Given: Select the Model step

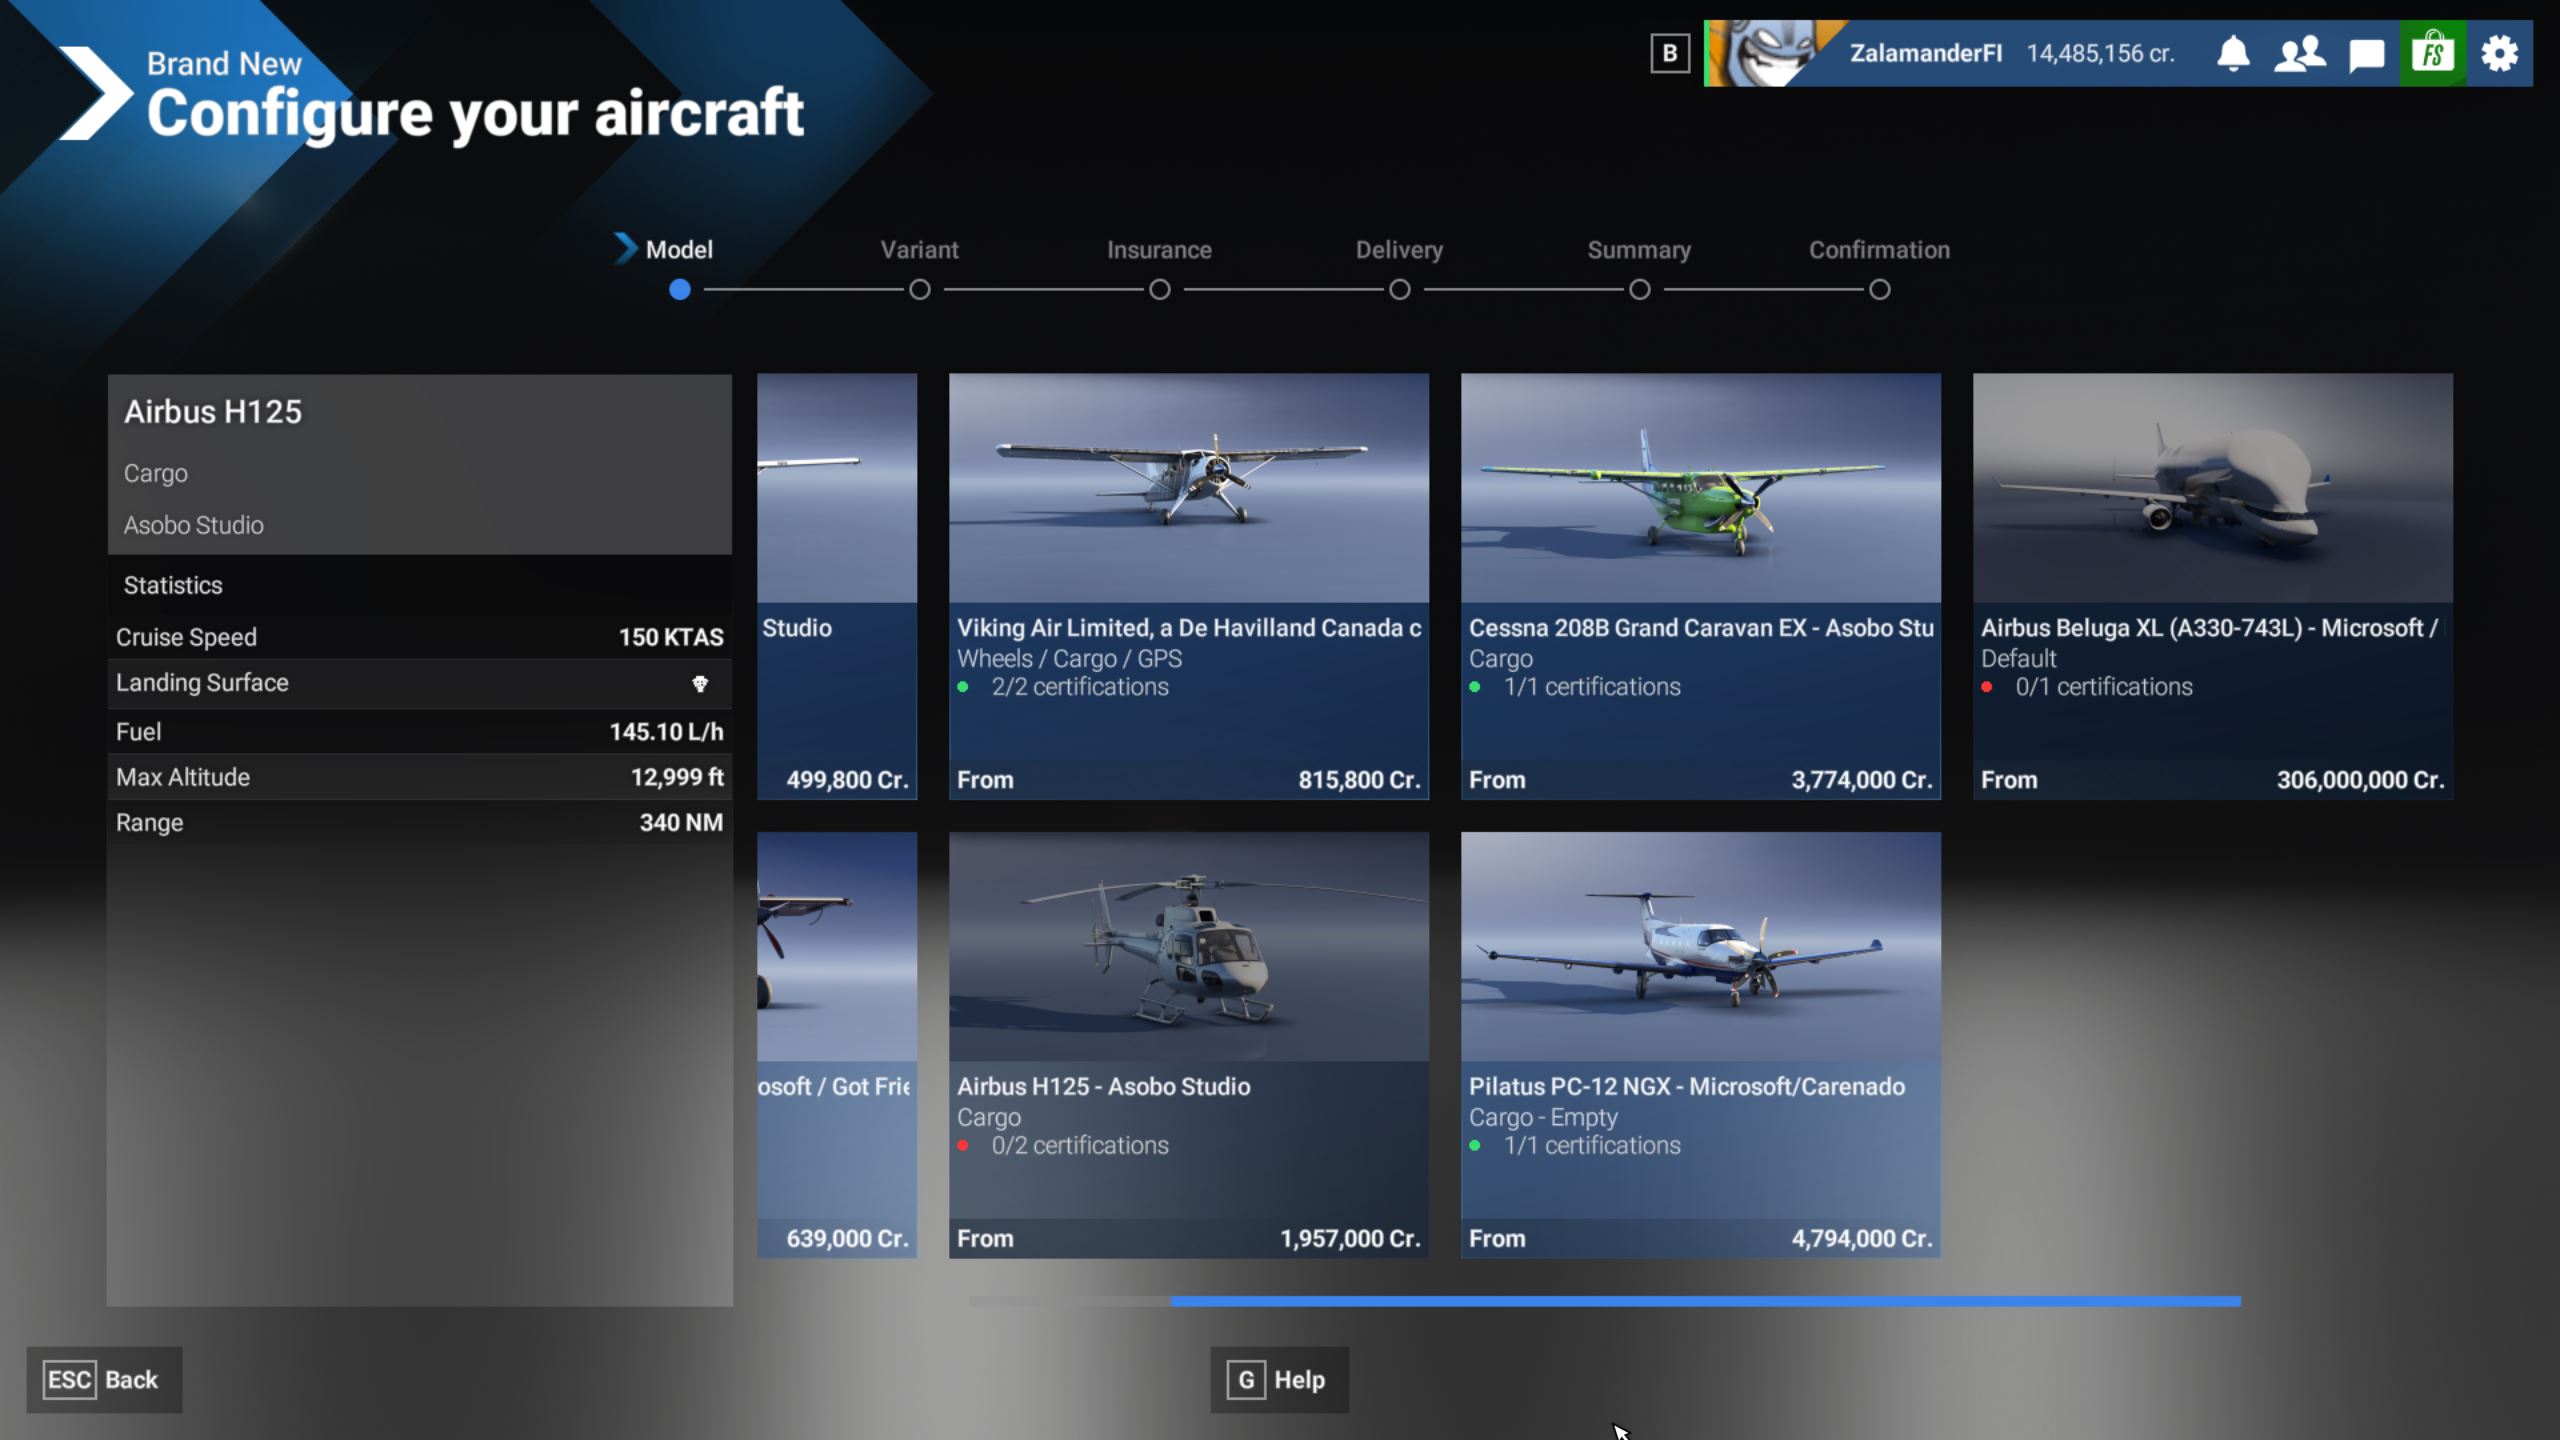Looking at the screenshot, I should coord(679,250).
